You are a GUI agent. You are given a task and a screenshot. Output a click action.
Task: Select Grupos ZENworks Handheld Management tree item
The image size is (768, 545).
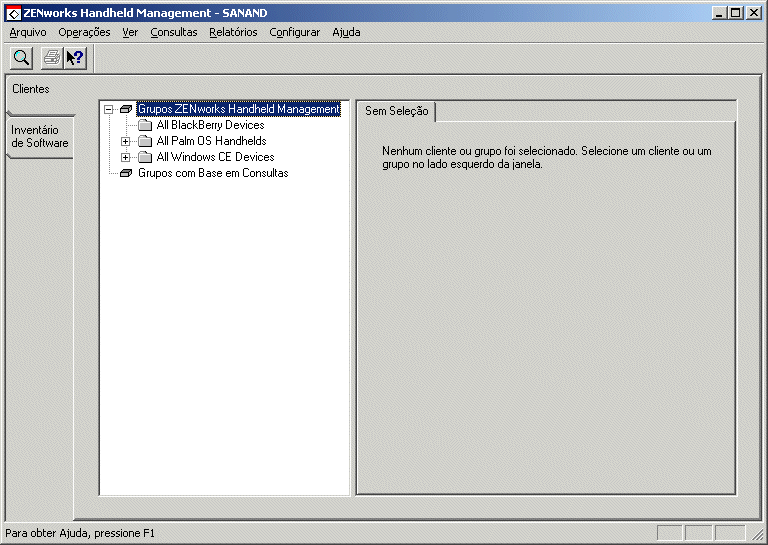click(x=239, y=109)
